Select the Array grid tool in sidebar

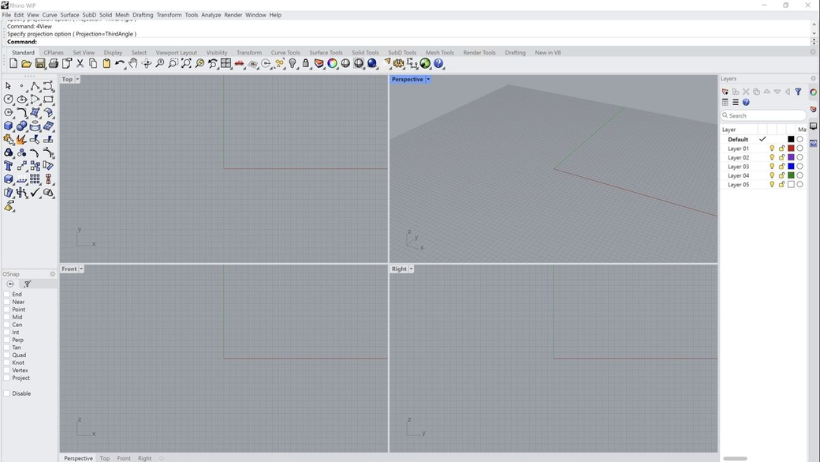(x=35, y=179)
